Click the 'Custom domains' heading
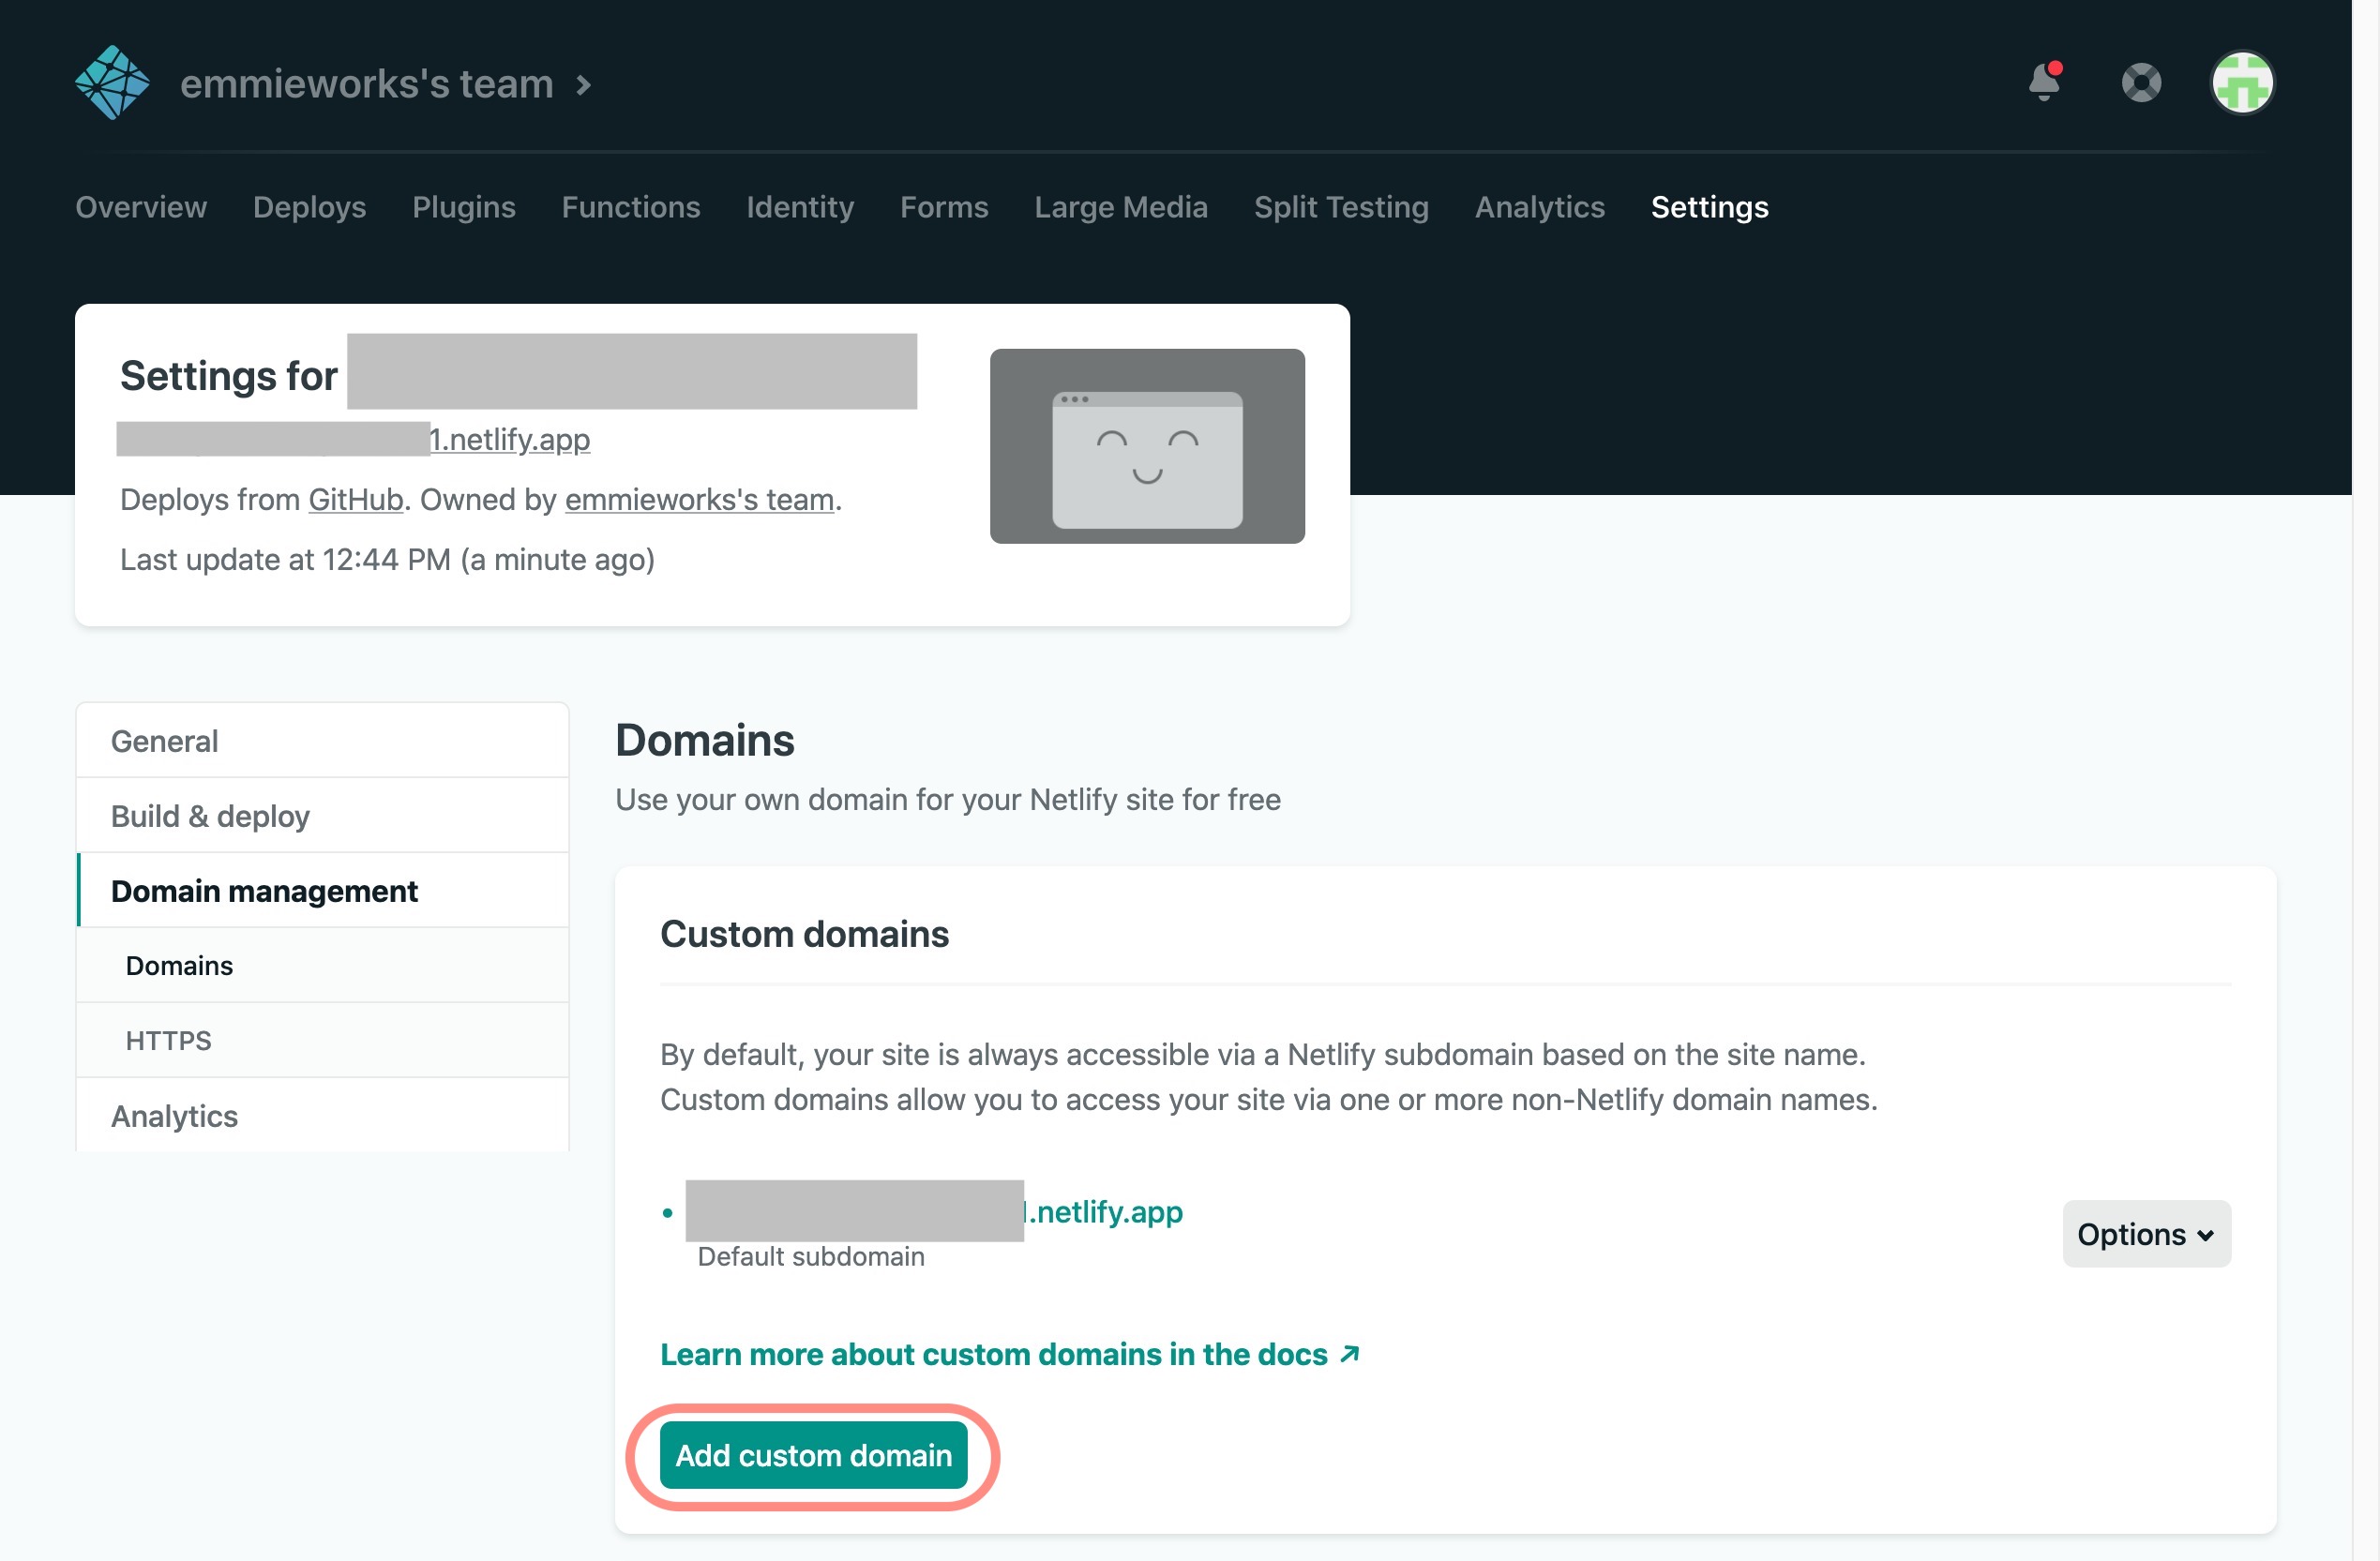Viewport: 2380px width, 1561px height. point(804,934)
